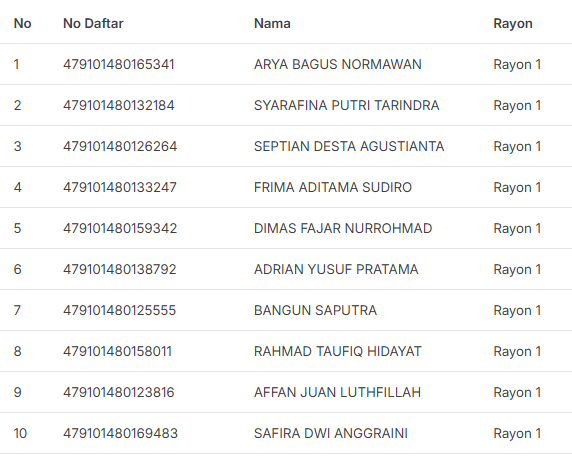Image resolution: width=572 pixels, height=464 pixels.
Task: Select the name ARYA BAGUS NORMAWAN
Action: [338, 64]
